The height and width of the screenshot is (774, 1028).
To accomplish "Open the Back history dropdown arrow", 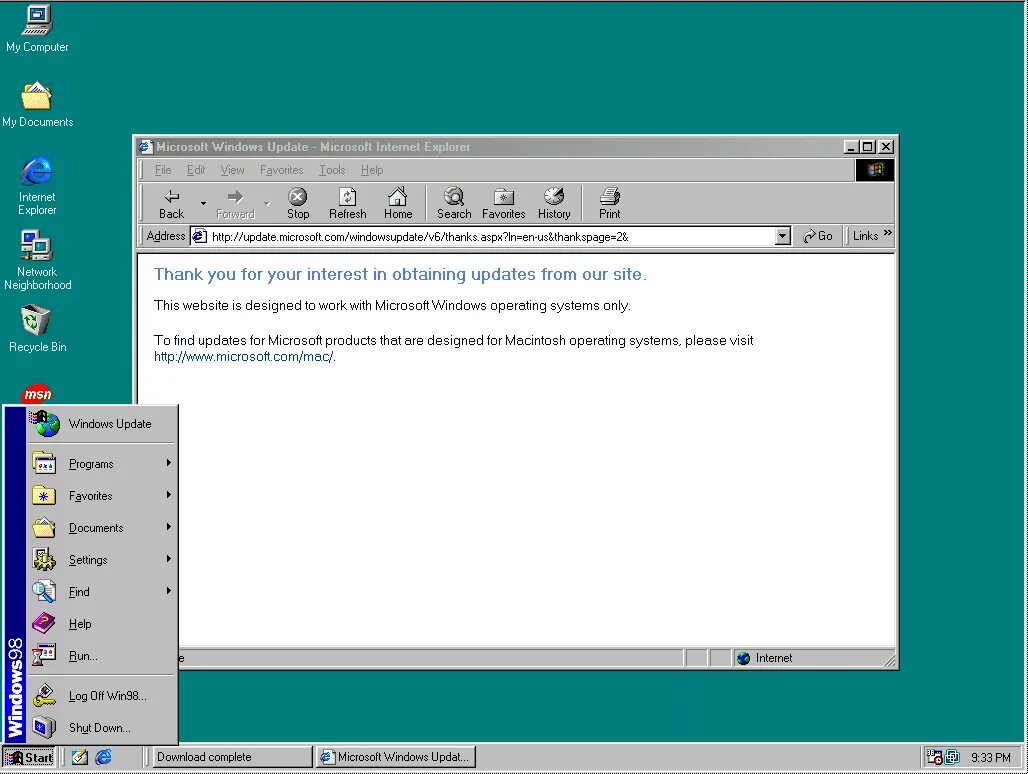I will [203, 203].
